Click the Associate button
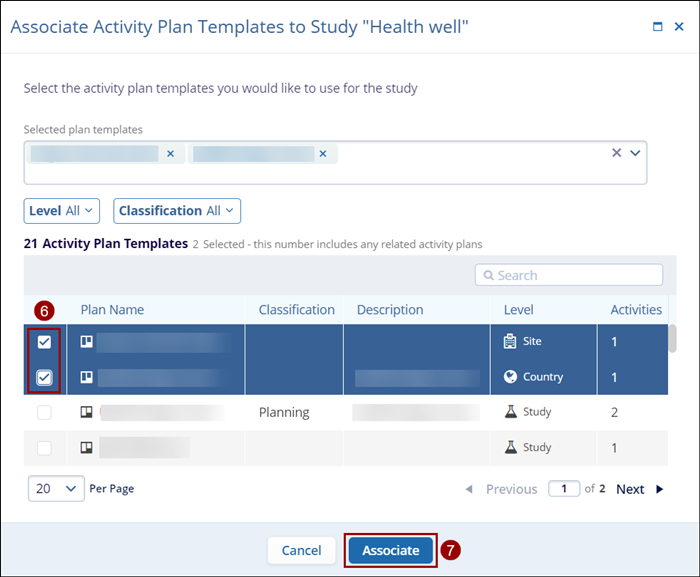This screenshot has width=700, height=577. [x=391, y=550]
